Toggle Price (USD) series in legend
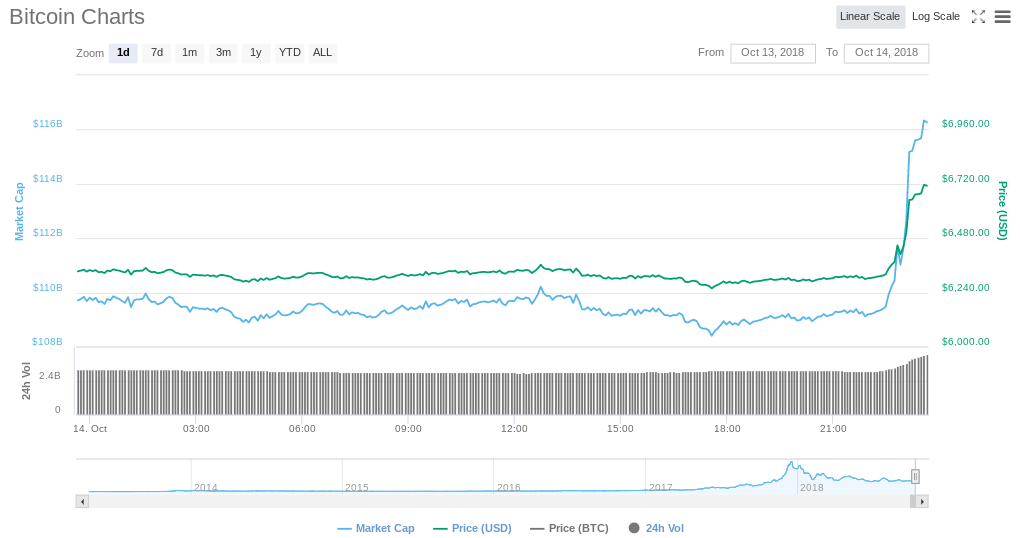The image size is (1020, 538). (472, 528)
